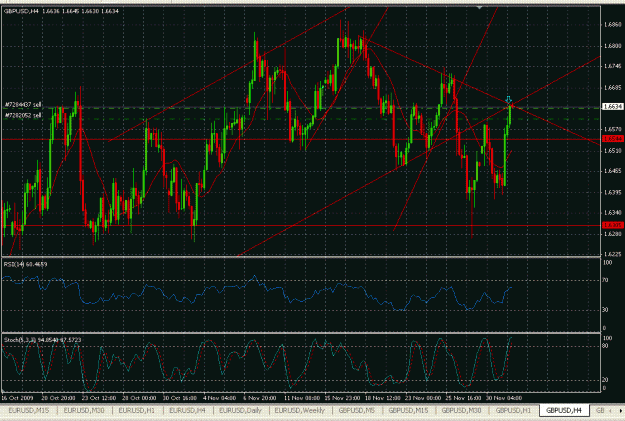
Task: Open the GBPUSD,M15 chart tab
Action: 409,410
